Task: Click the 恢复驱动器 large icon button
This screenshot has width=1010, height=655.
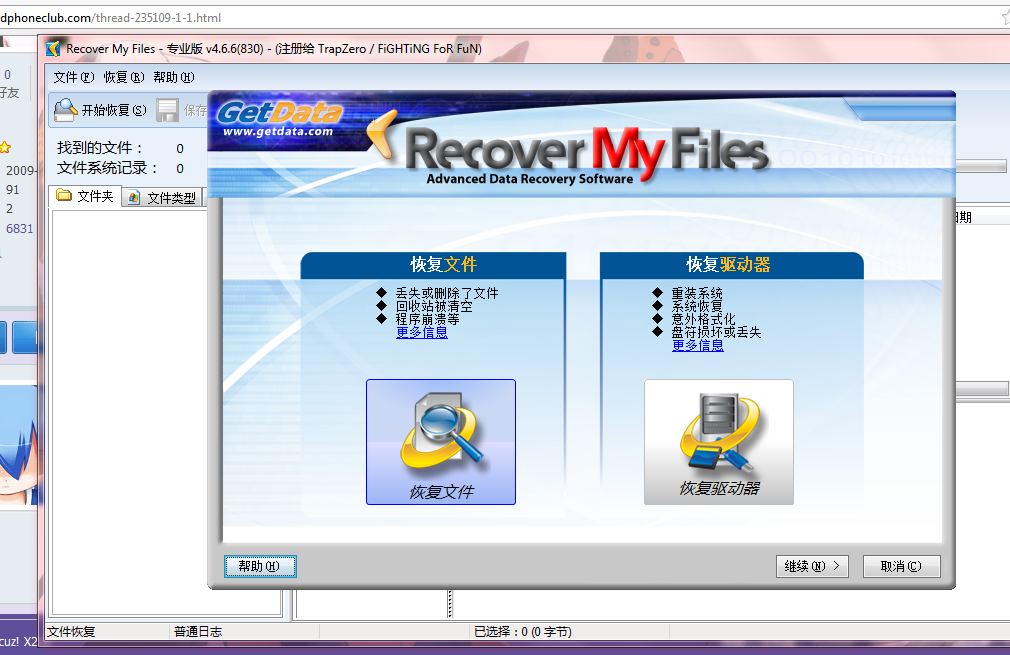Action: [x=719, y=442]
